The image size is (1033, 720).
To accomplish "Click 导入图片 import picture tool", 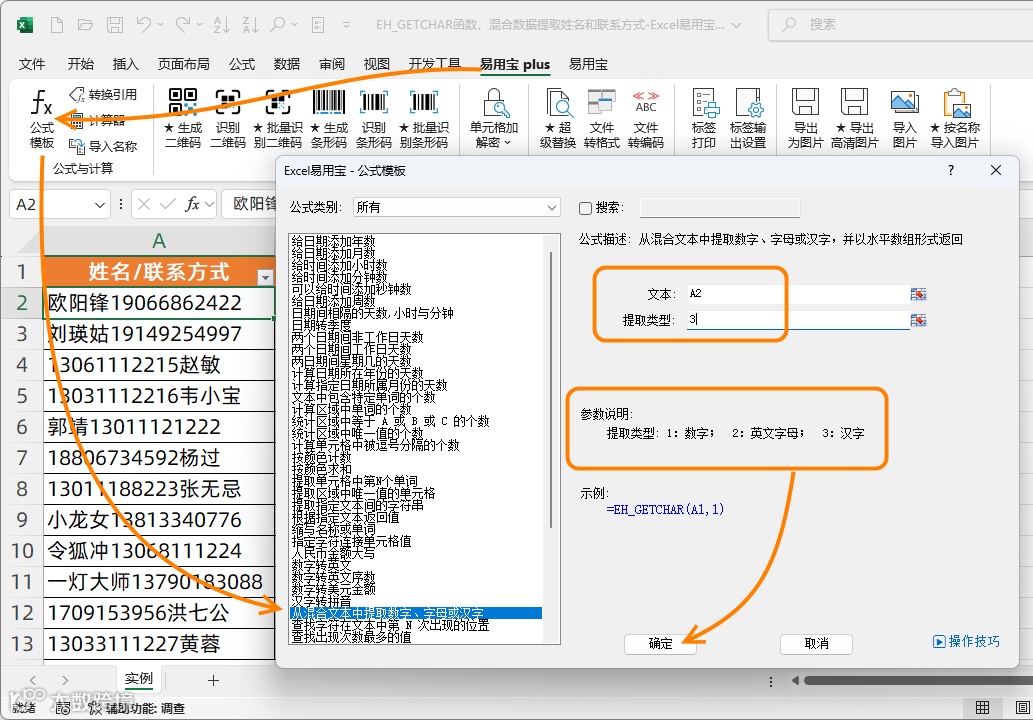I will (905, 119).
